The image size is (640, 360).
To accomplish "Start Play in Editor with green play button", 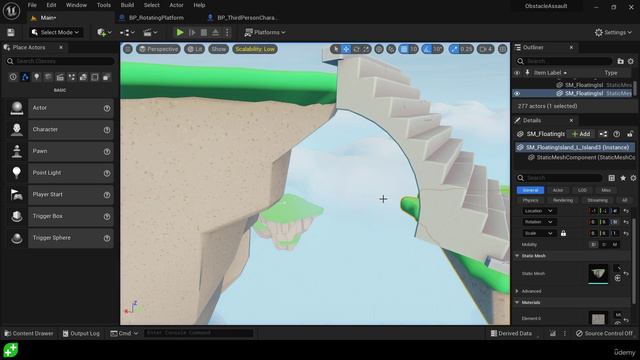I will [x=180, y=32].
